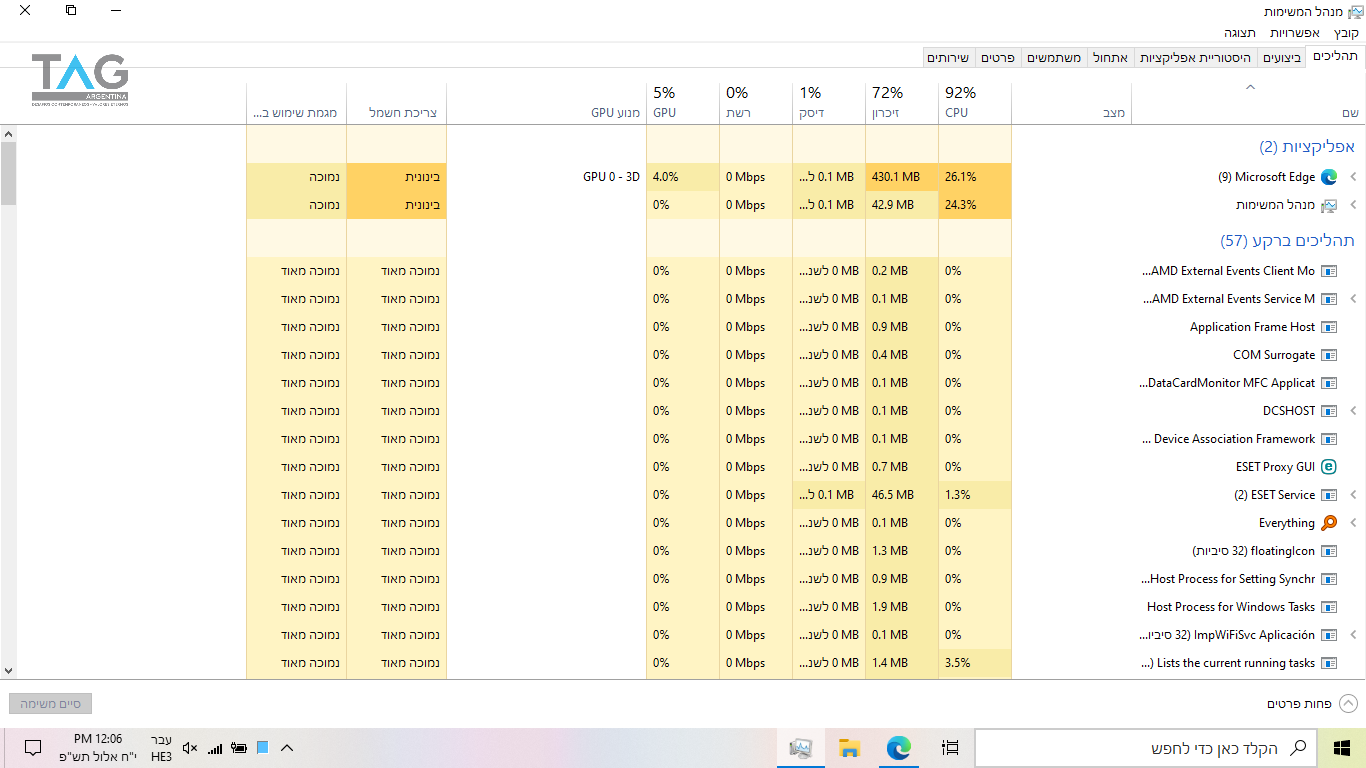Click Host Process for Windows Tasks icon
Image resolution: width=1366 pixels, height=768 pixels.
click(x=1329, y=607)
